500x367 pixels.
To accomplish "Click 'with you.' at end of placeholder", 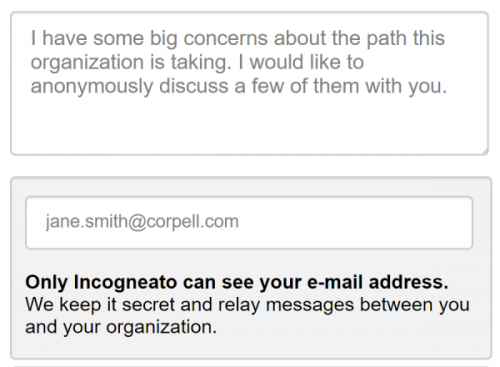I will click(x=406, y=86).
